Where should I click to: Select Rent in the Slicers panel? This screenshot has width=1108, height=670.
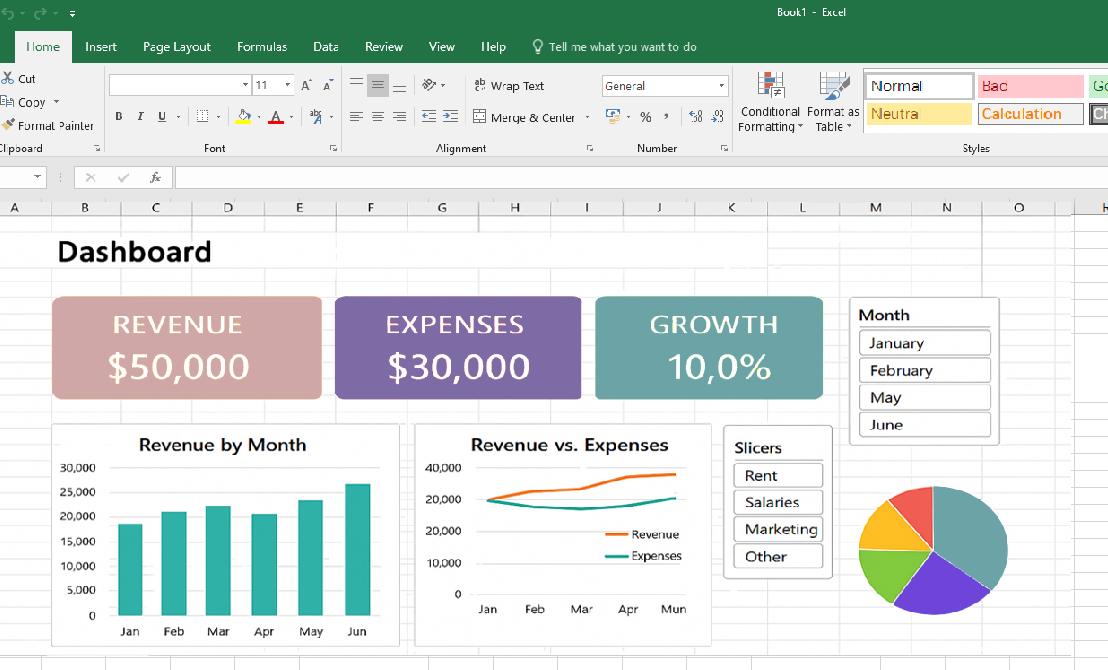coord(777,475)
